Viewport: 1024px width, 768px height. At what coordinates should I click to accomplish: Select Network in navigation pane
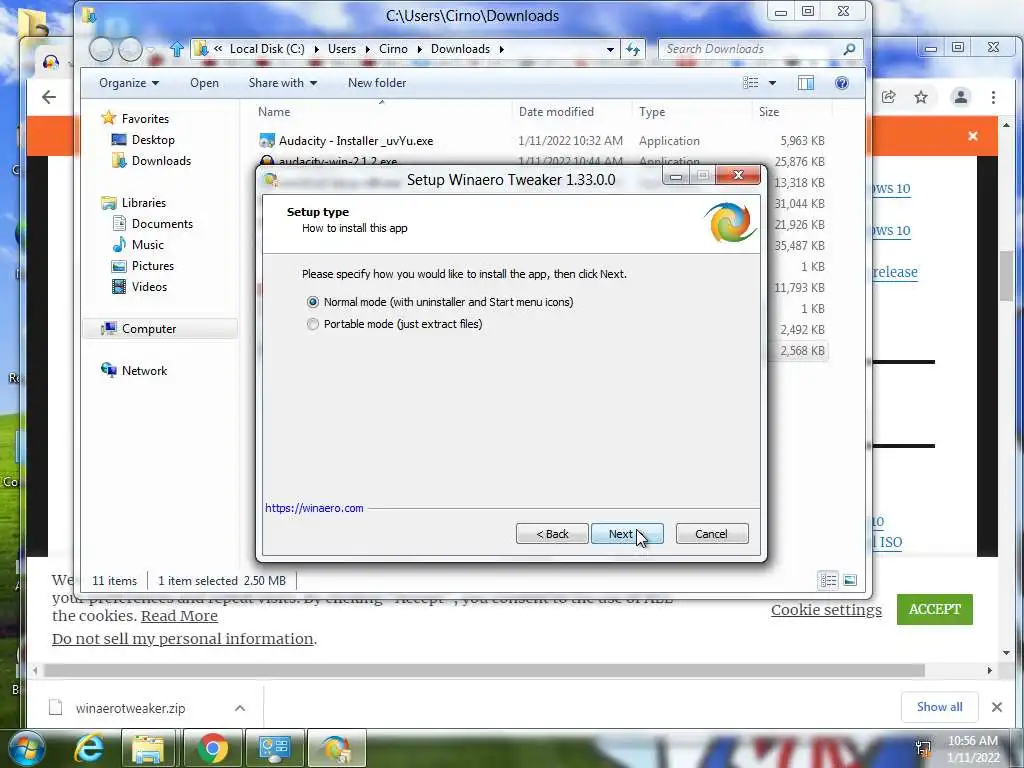pos(144,371)
